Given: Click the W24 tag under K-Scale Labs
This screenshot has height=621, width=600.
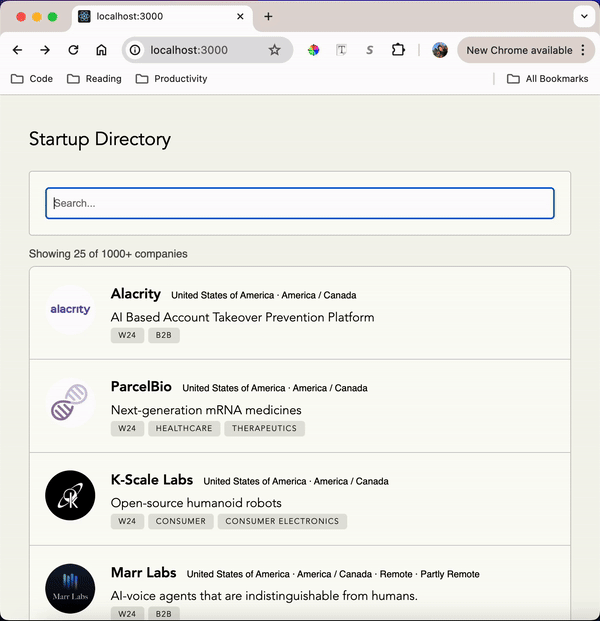Looking at the screenshot, I should click(127, 521).
